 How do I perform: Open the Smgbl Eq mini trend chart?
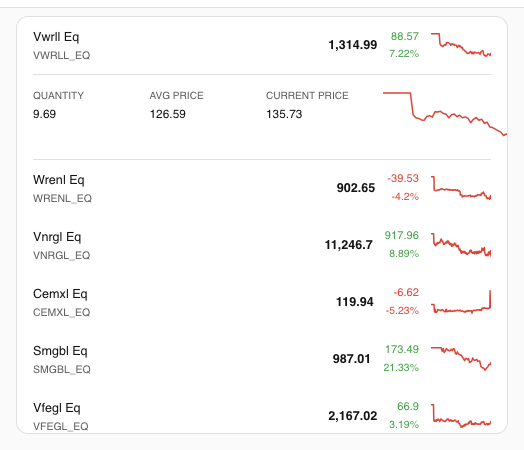pyautogui.click(x=461, y=359)
